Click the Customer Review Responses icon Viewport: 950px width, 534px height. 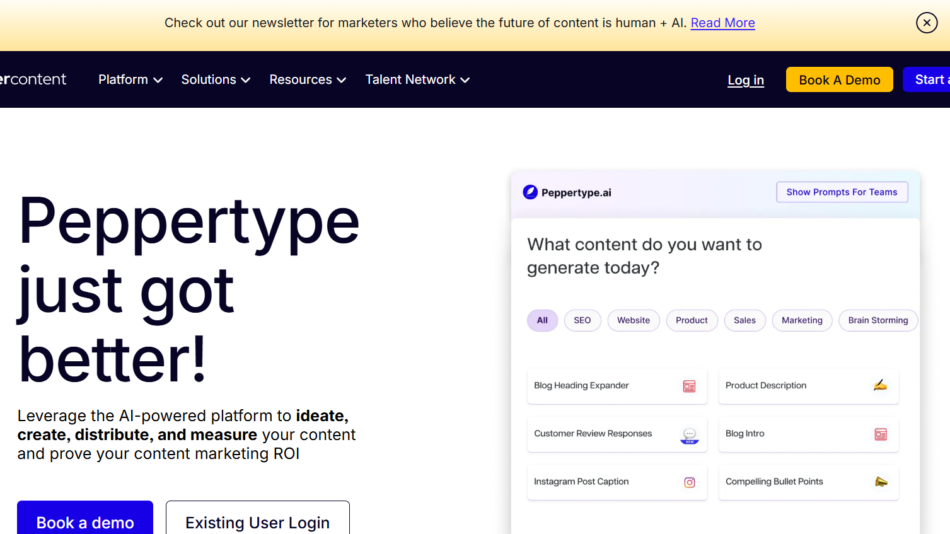point(689,435)
